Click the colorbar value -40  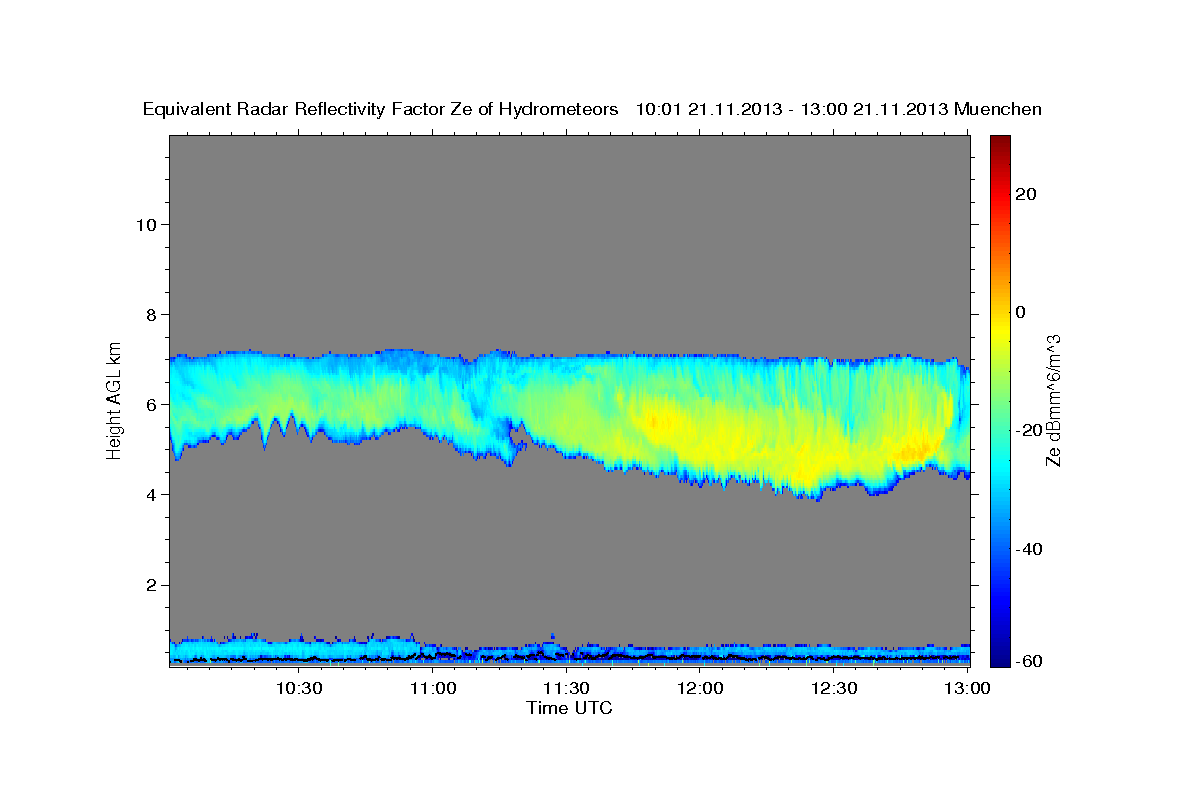[1028, 549]
